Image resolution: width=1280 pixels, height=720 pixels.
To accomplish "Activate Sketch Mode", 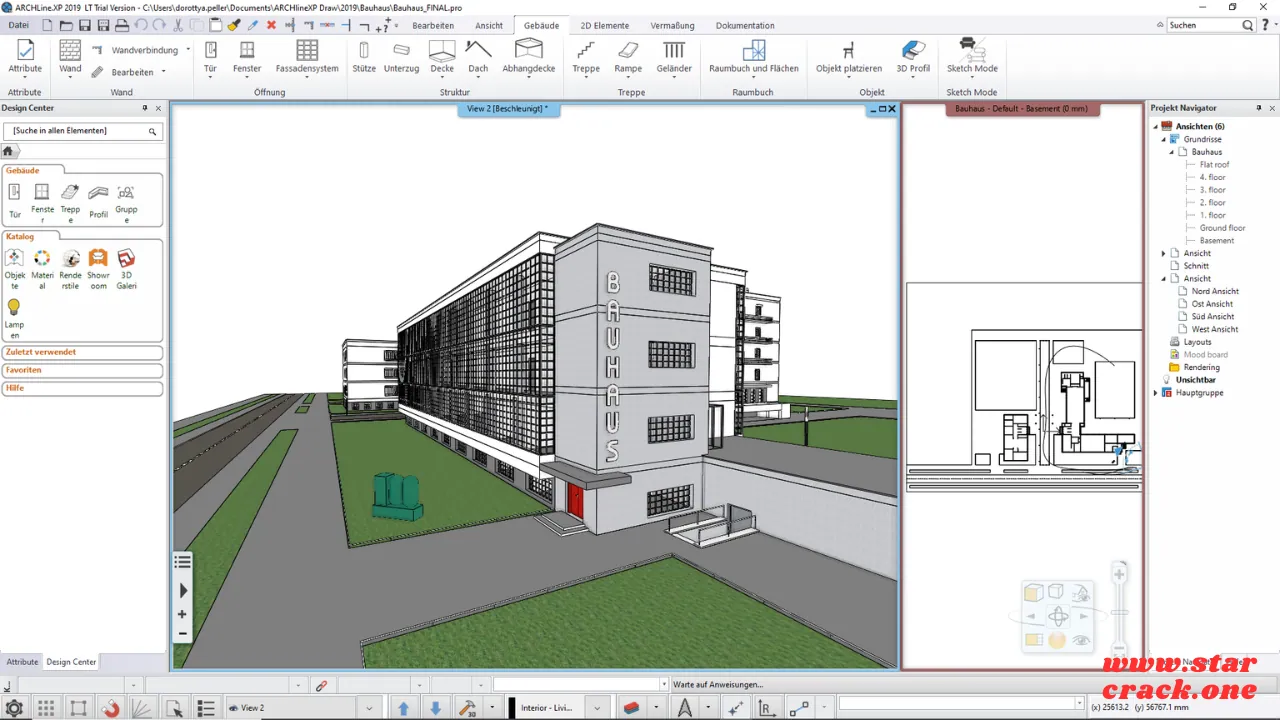I will click(x=972, y=56).
